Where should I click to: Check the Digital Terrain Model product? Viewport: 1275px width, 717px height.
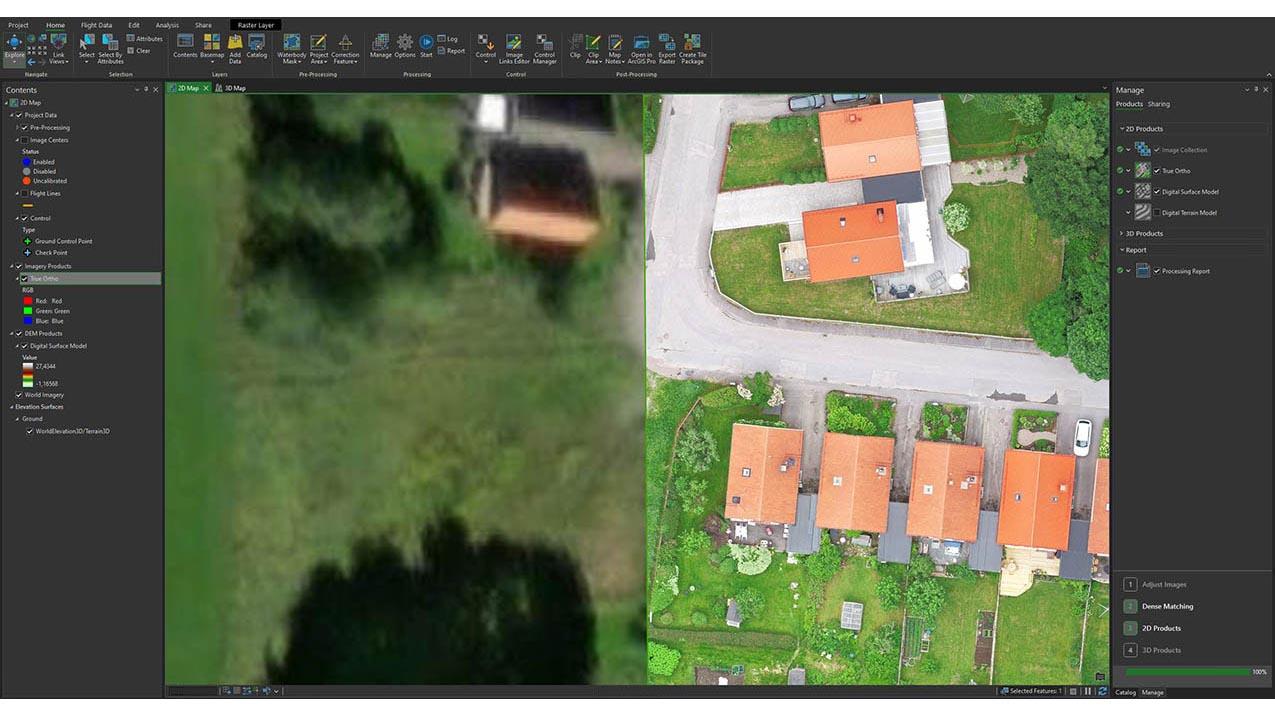(x=1157, y=213)
